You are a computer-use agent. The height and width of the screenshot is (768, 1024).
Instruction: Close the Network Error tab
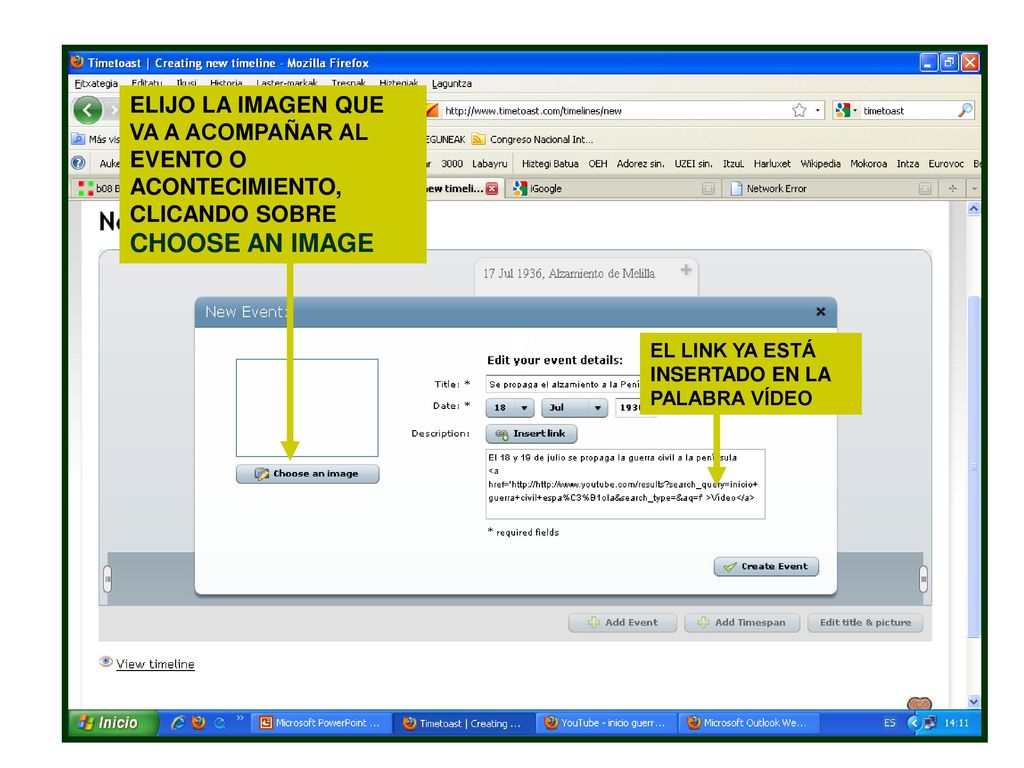[x=925, y=188]
